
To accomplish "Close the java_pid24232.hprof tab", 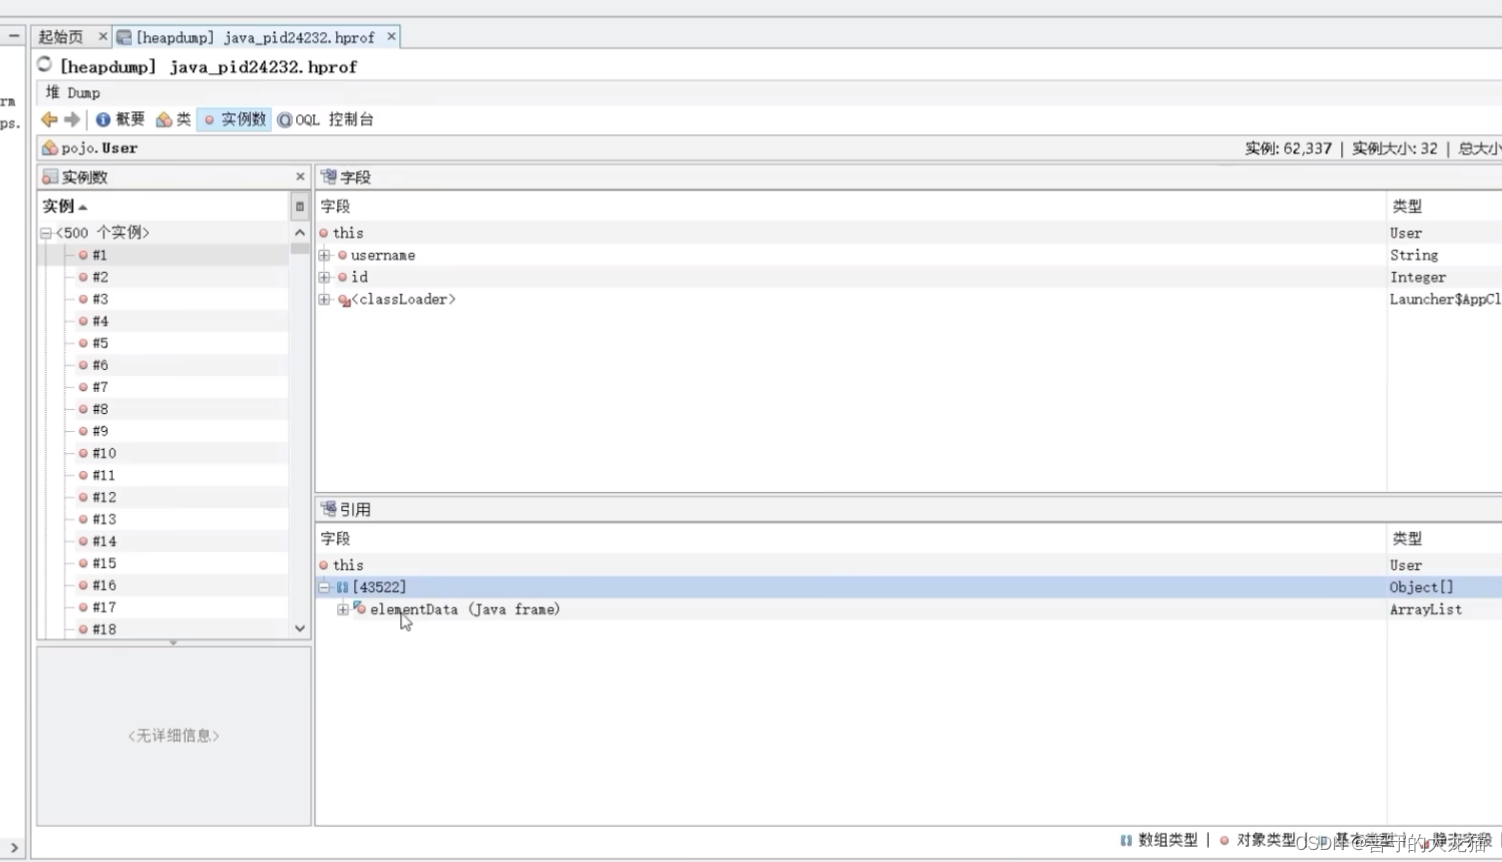I will pyautogui.click(x=391, y=37).
